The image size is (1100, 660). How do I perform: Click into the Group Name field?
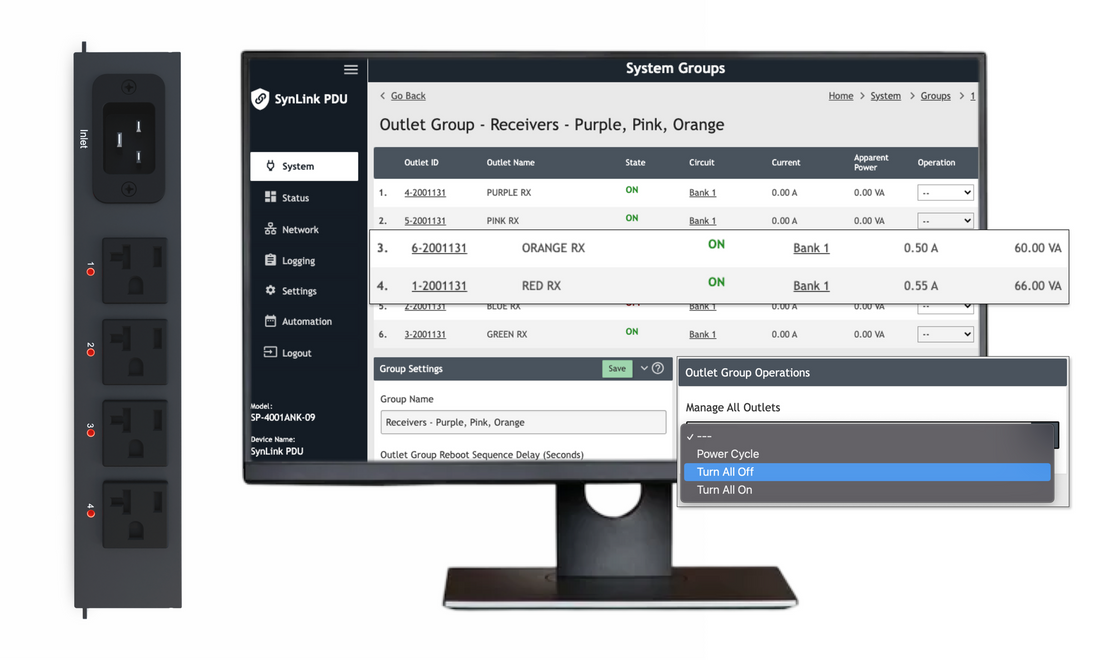point(523,422)
